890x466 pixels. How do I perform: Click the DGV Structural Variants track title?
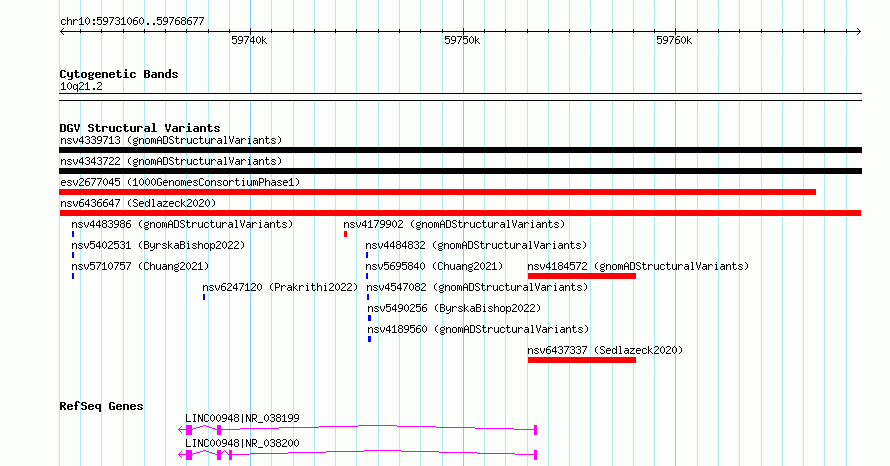(140, 128)
